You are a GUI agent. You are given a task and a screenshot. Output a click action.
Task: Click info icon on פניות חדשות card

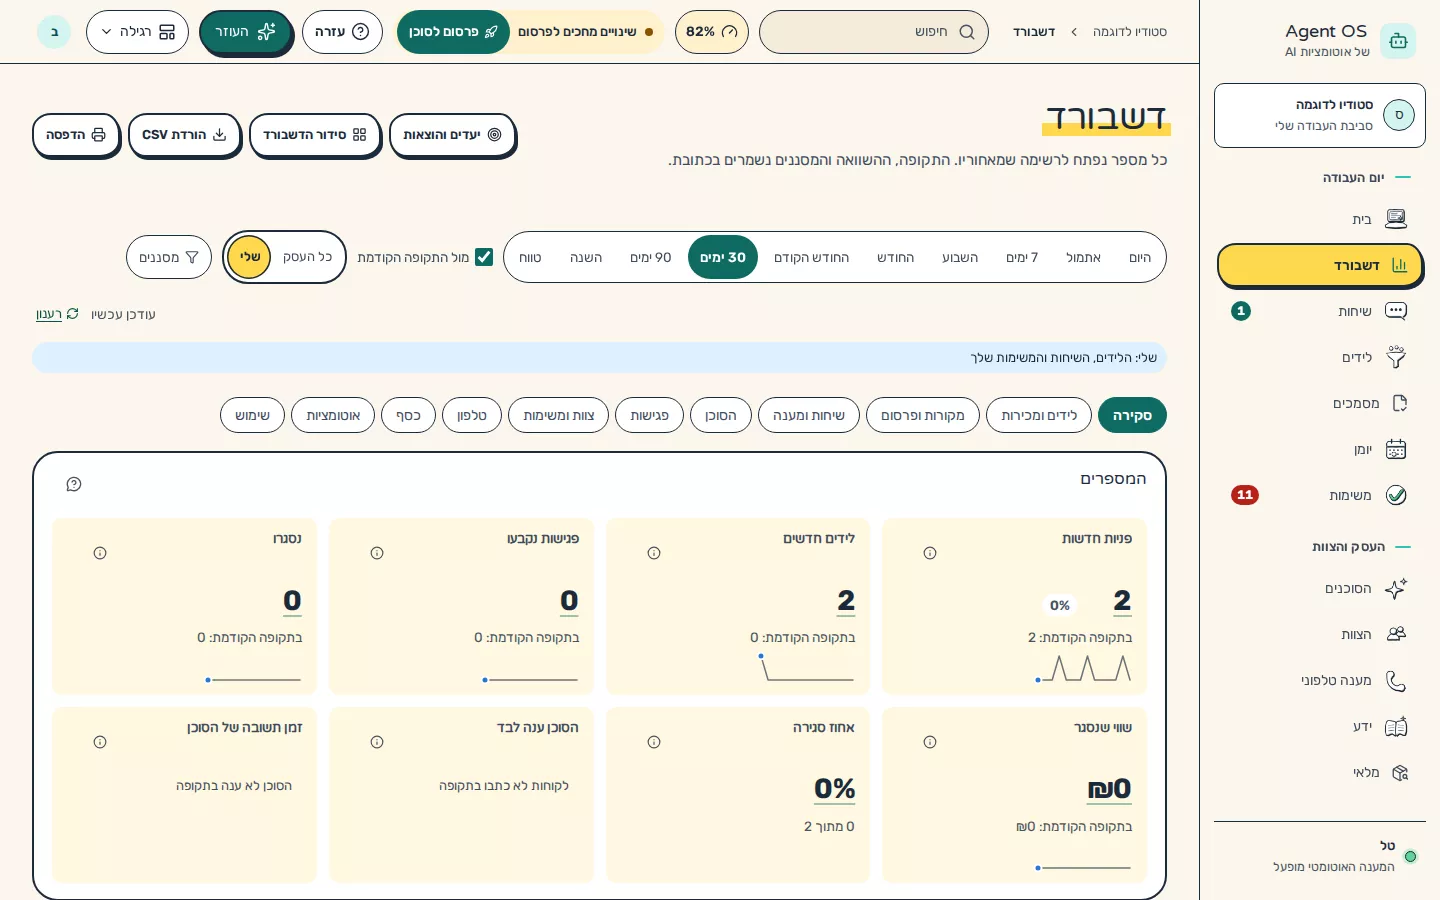pos(930,553)
